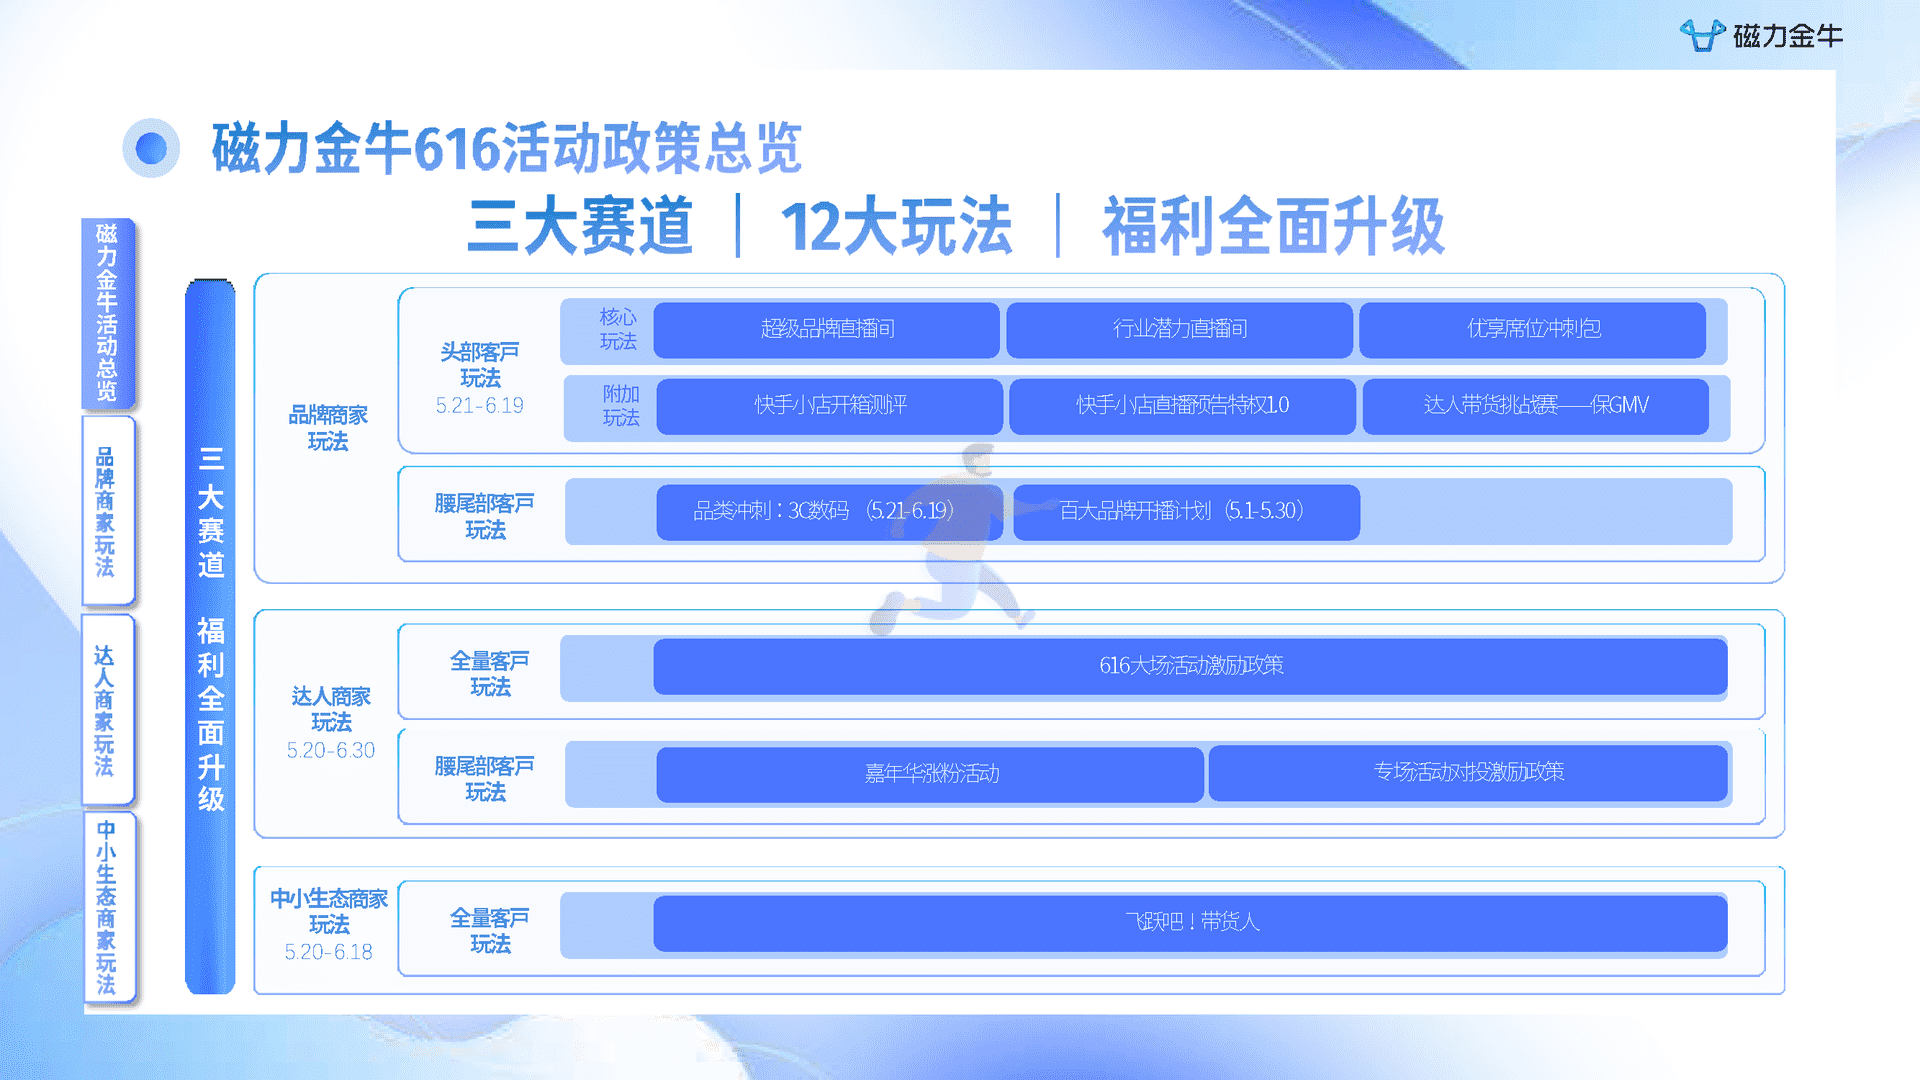
Task: Click the 附加玩法 label
Action: (621, 405)
